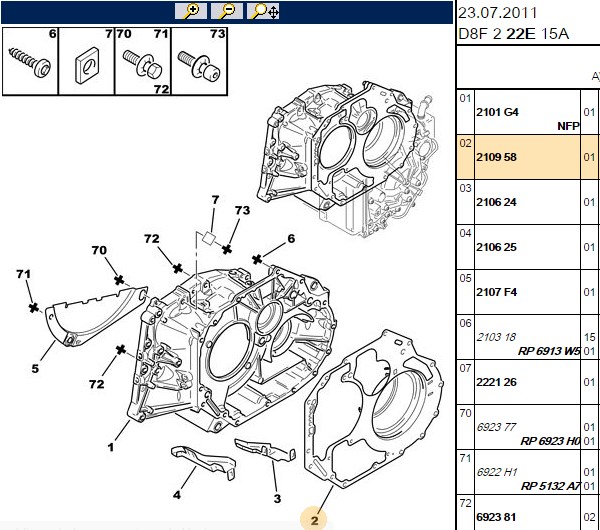Screen dimensions: 600x530
Task: Click row index 71 in parts table
Action: (465, 458)
